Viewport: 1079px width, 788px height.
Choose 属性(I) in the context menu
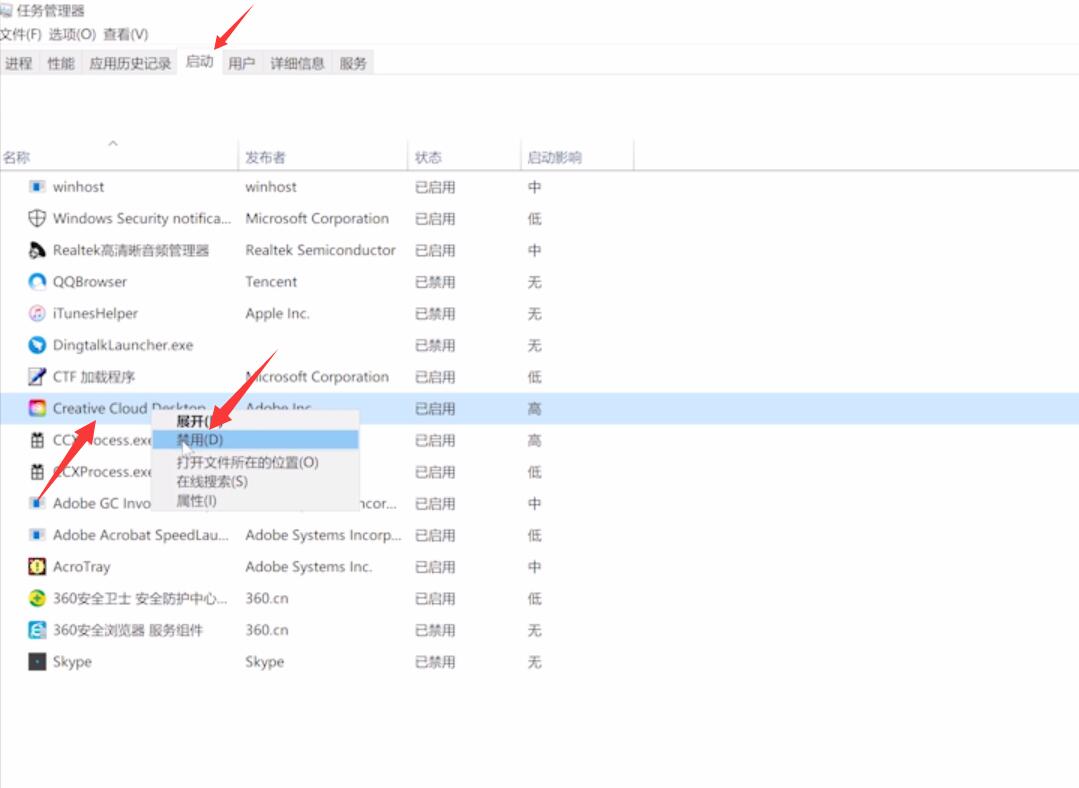coord(255,500)
